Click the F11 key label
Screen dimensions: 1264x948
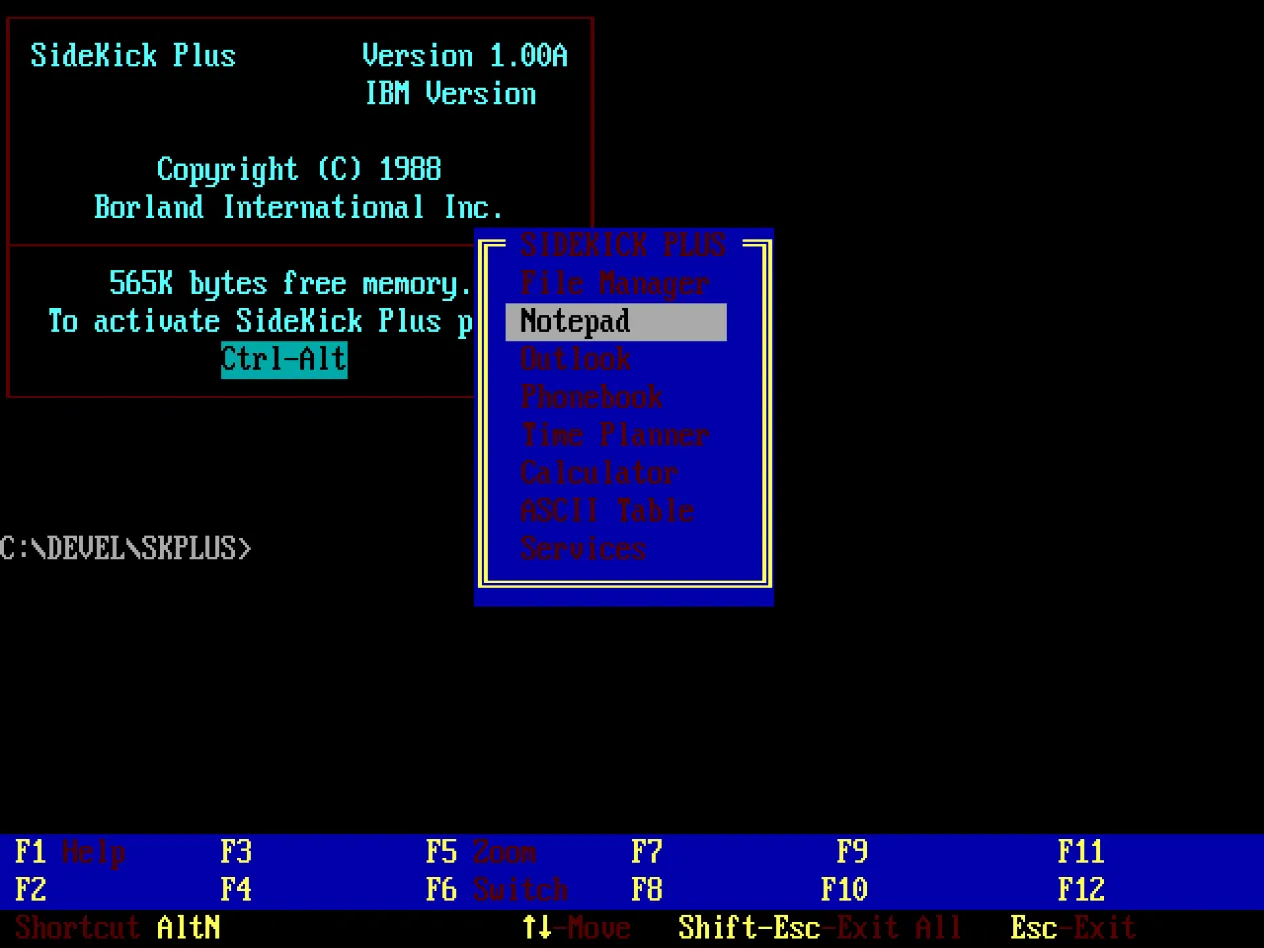[1081, 853]
